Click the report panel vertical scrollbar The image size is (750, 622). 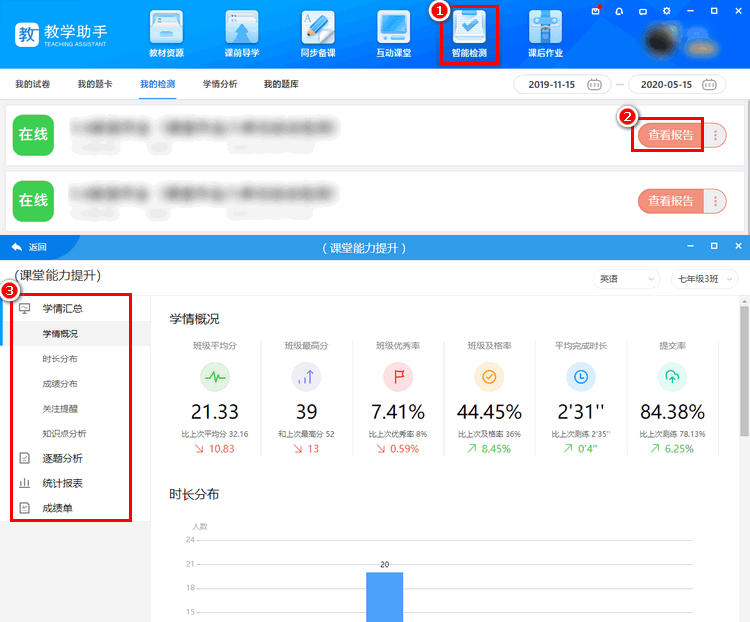click(744, 370)
